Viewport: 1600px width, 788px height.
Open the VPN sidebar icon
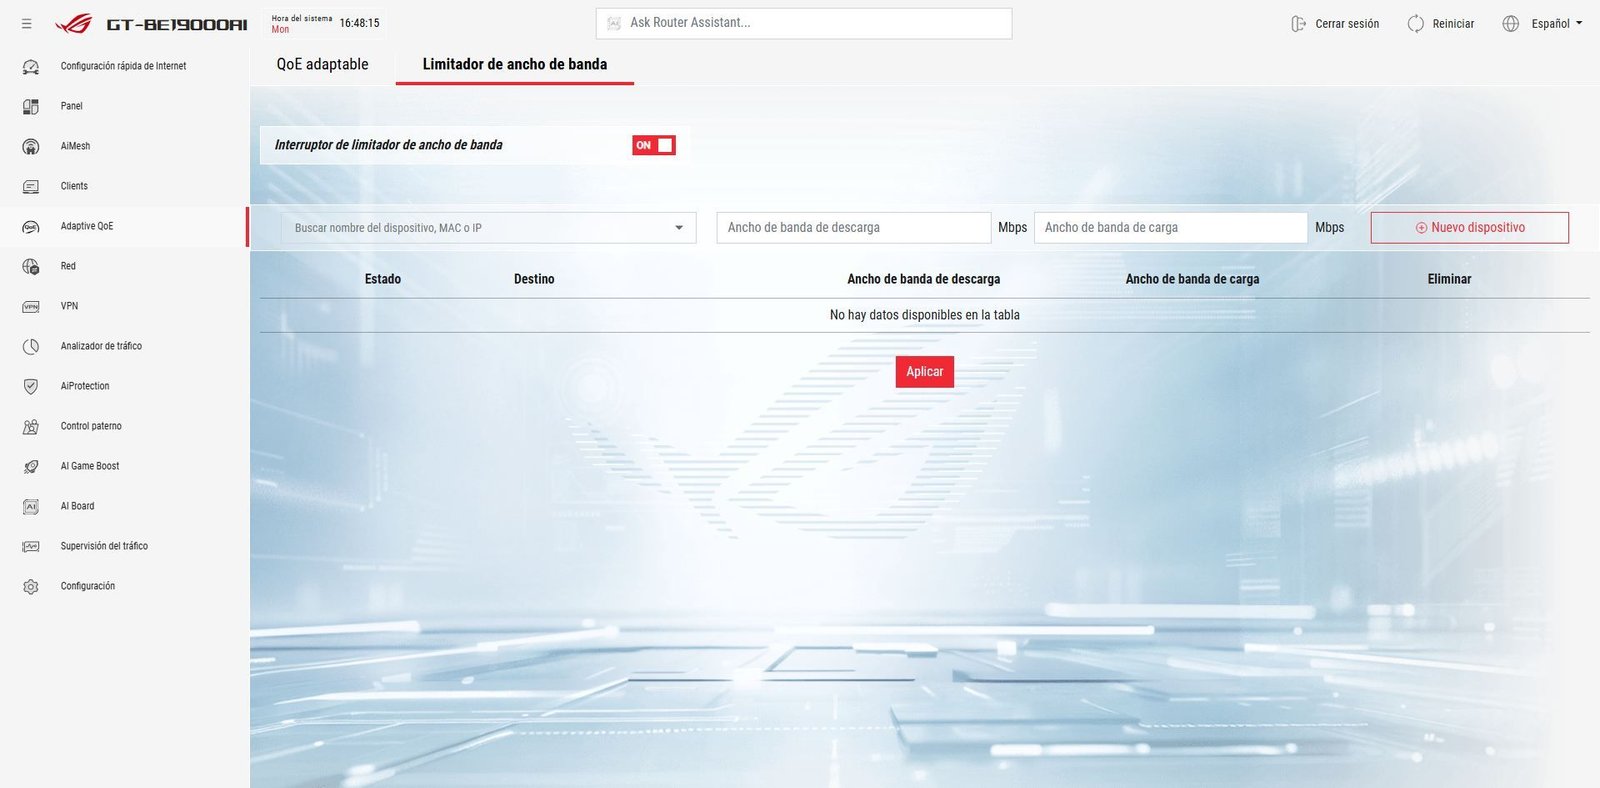point(31,306)
